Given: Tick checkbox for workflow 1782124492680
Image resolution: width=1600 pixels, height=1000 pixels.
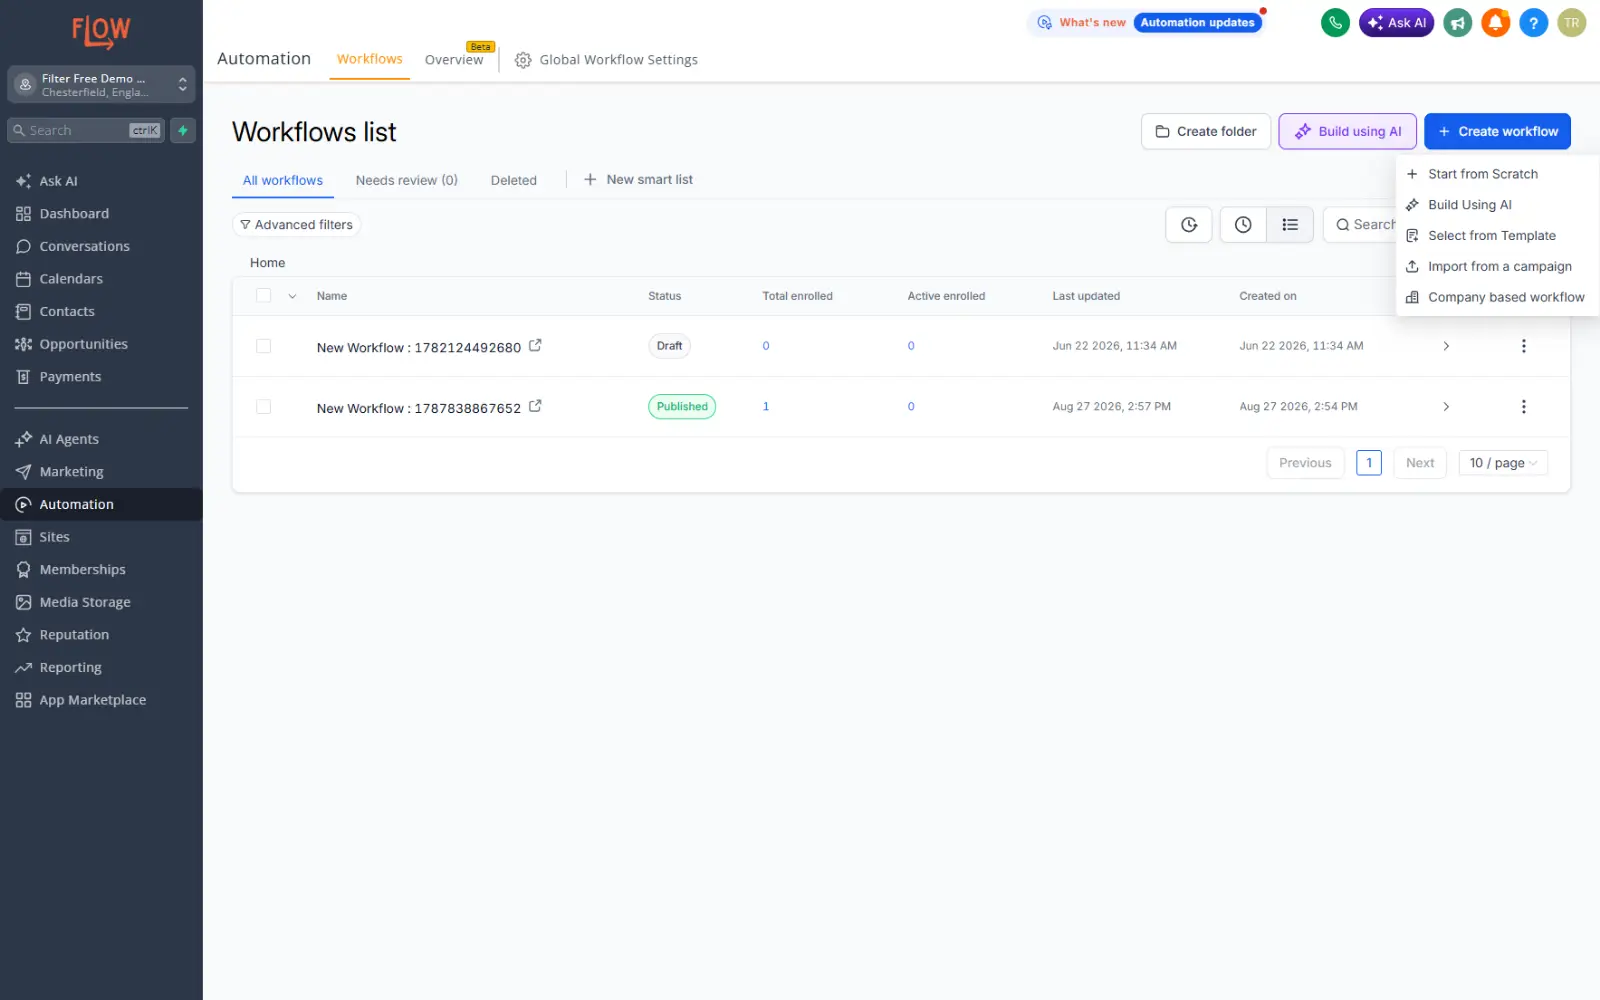Looking at the screenshot, I should [263, 346].
